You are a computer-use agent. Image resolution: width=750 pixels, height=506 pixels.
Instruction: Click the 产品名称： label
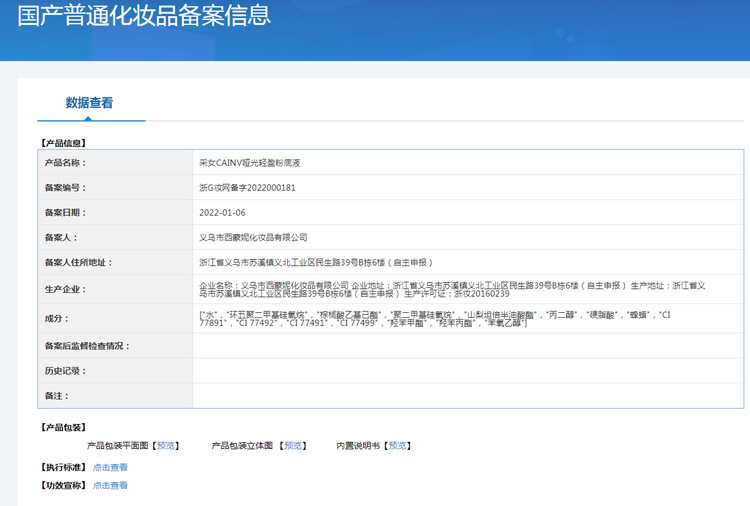[66, 163]
